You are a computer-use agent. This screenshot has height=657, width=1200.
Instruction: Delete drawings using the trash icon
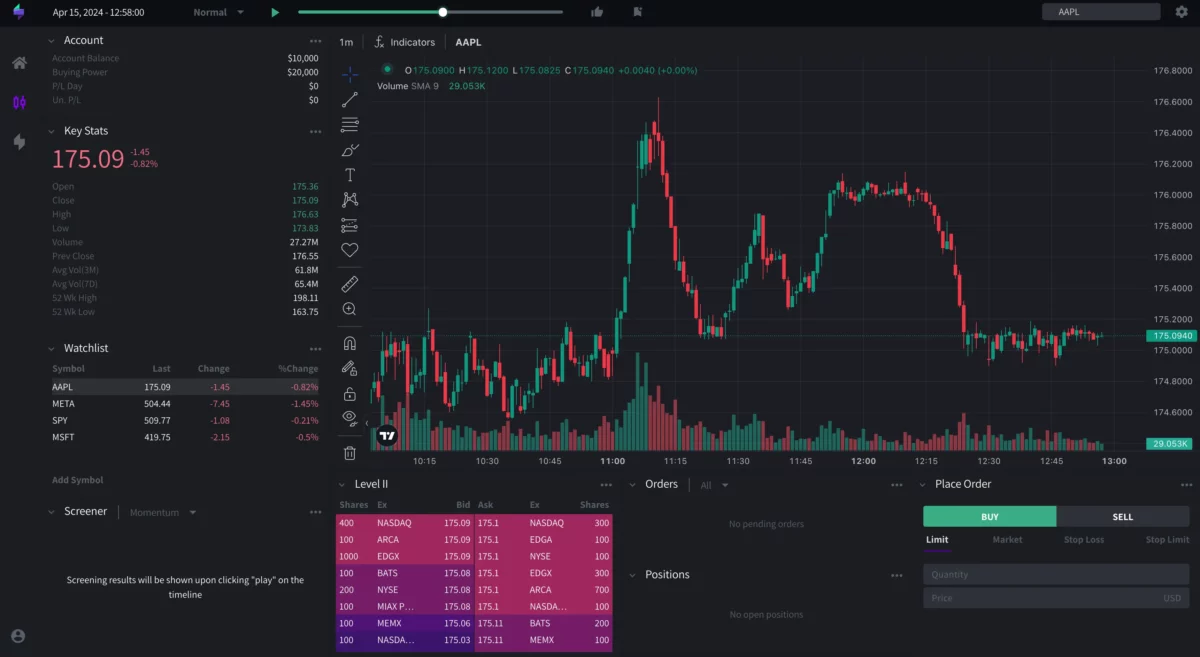pyautogui.click(x=349, y=453)
